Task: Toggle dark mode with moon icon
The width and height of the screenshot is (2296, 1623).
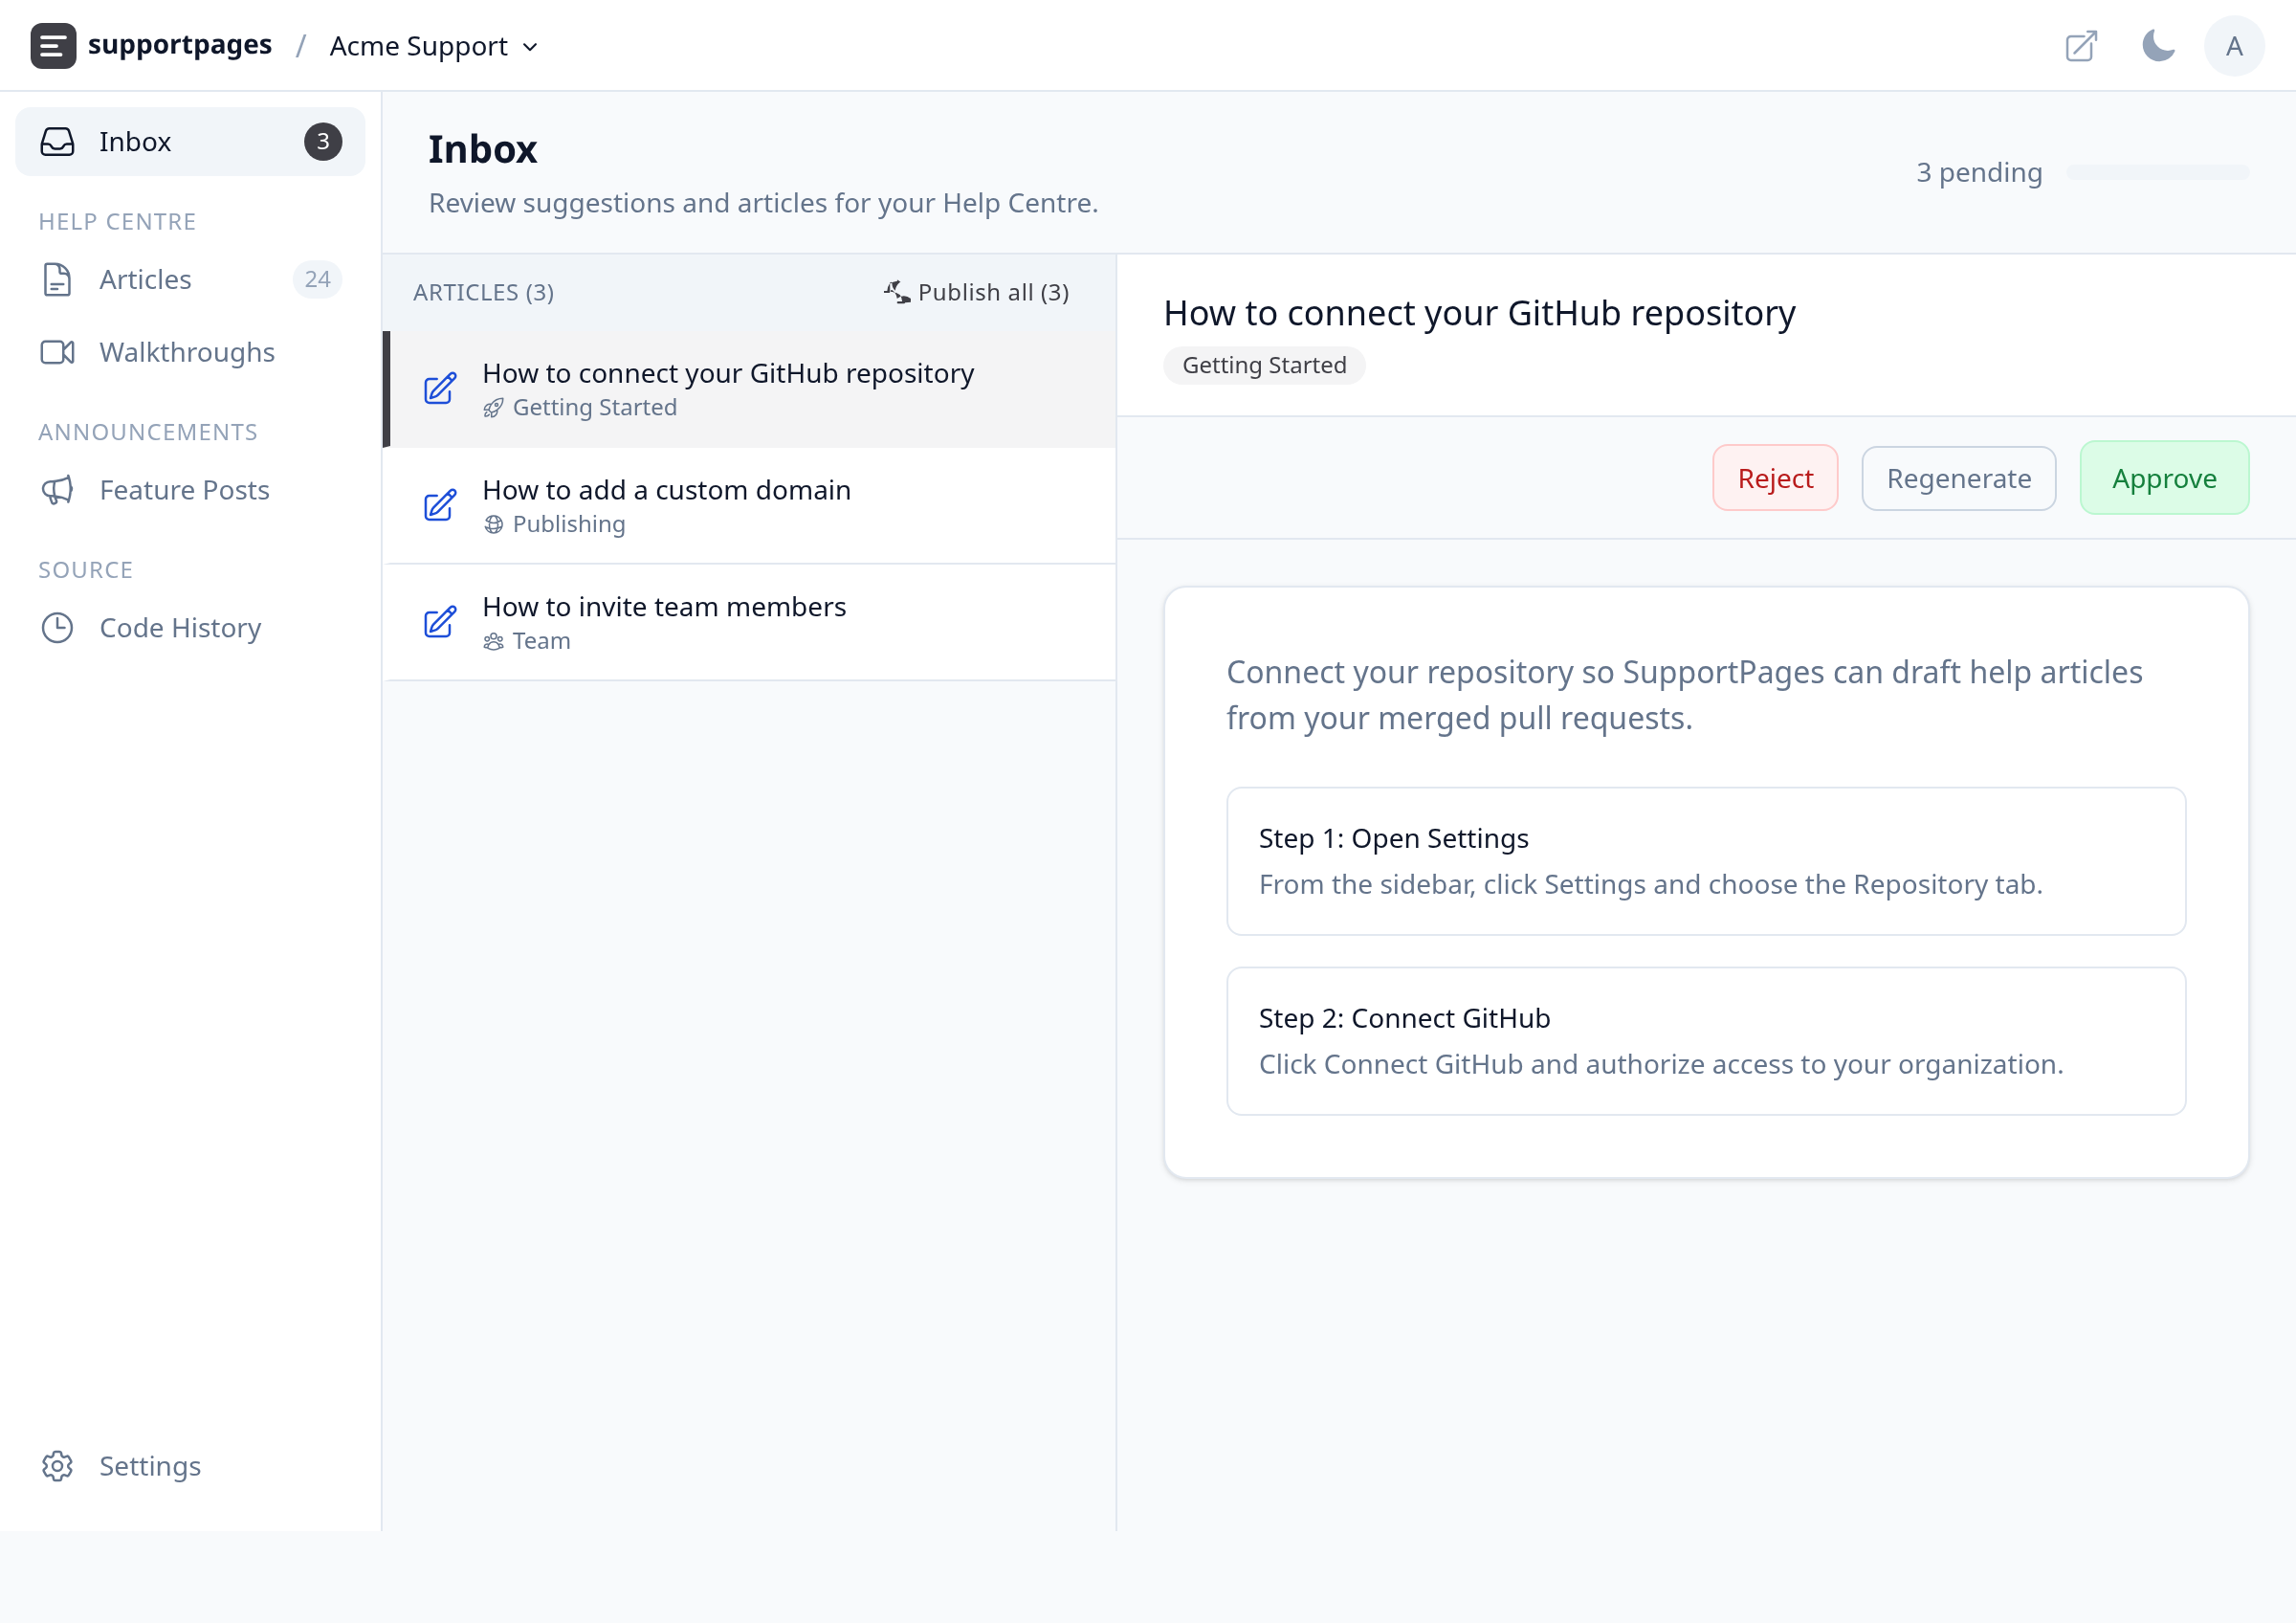Action: (2158, 46)
